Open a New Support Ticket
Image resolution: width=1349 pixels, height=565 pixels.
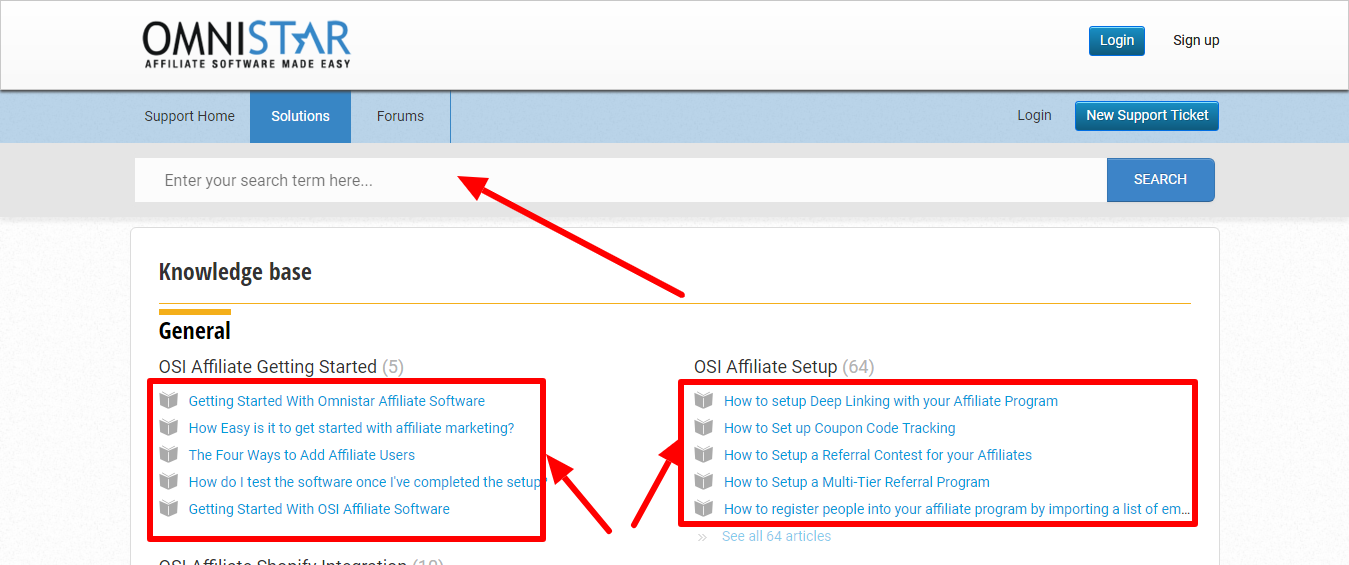1147,115
